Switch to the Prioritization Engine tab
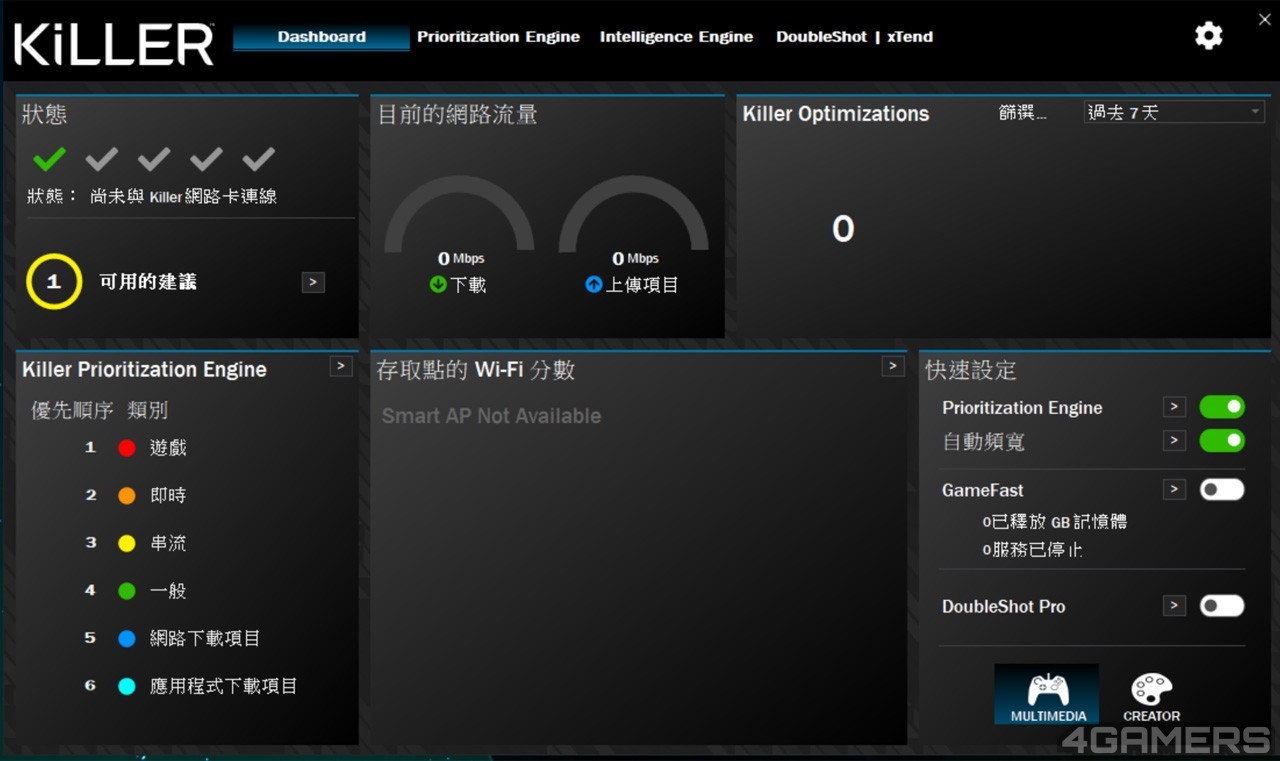Image resolution: width=1280 pixels, height=761 pixels. tap(498, 37)
